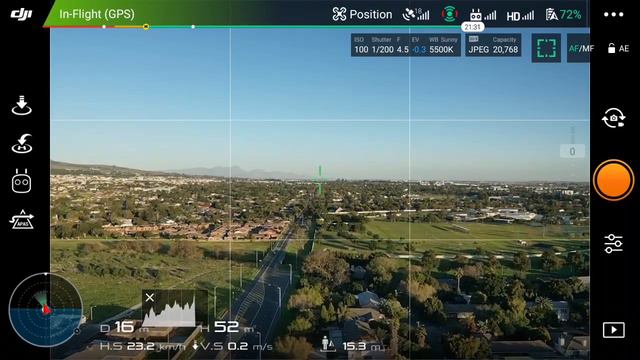Screen dimensions: 640x360
Task: Tap the orange shutter record button
Action: point(613,180)
